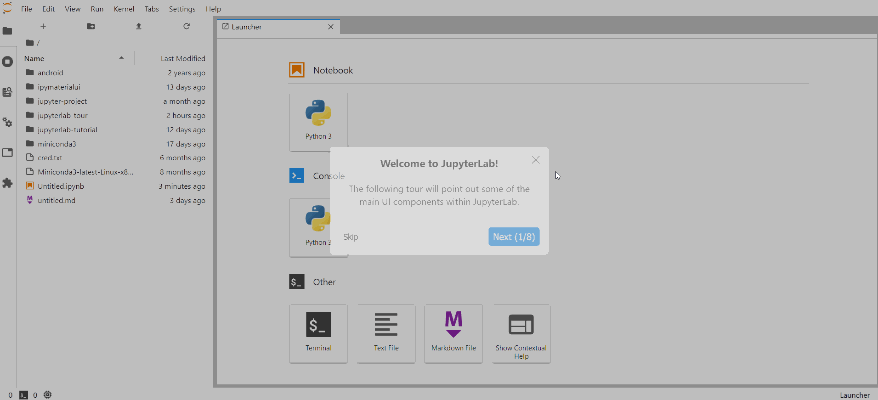Image resolution: width=878 pixels, height=400 pixels.
Task: Click the status bar kernel settings icon
Action: click(48, 395)
